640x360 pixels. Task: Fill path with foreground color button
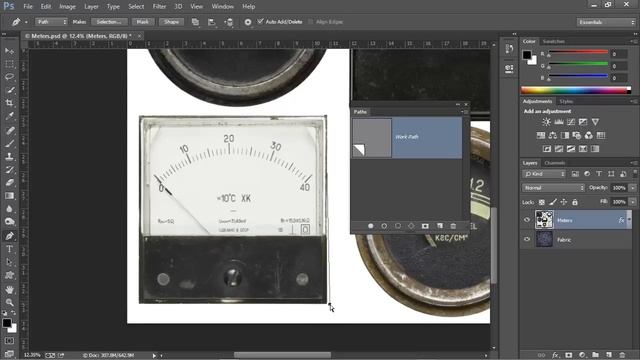[371, 226]
